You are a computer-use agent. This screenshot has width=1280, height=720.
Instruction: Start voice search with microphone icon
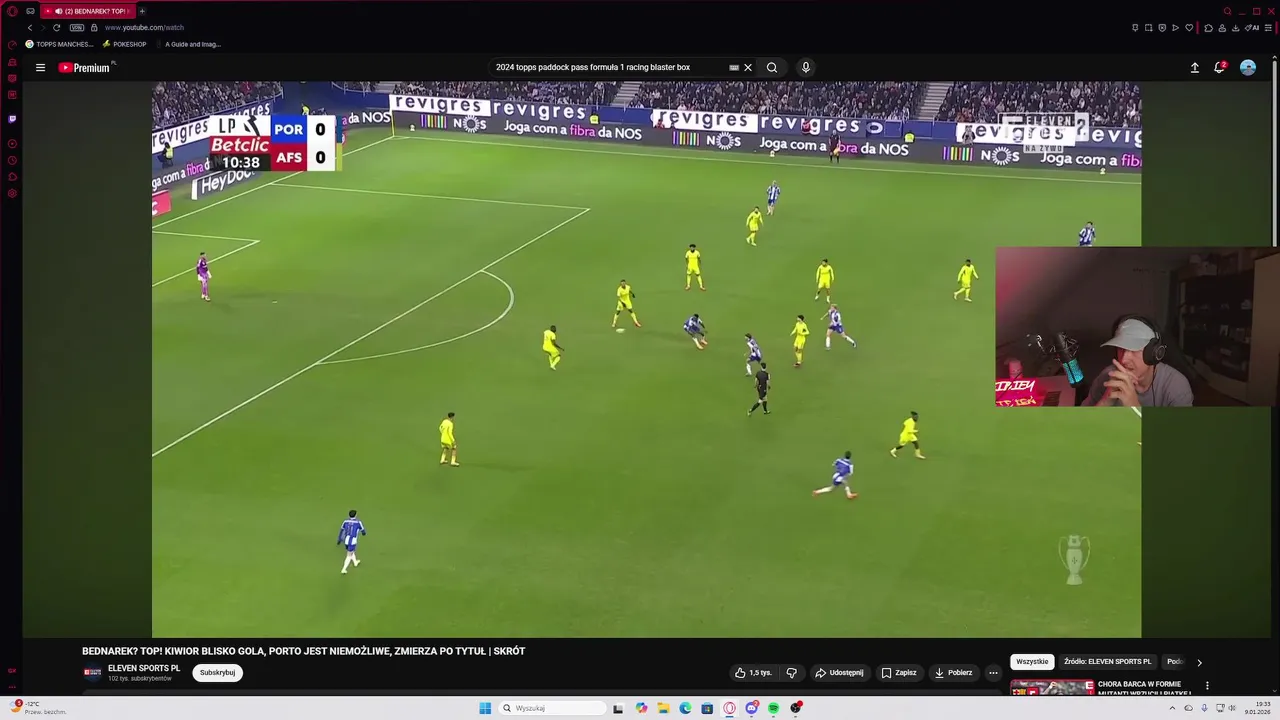coord(806,68)
